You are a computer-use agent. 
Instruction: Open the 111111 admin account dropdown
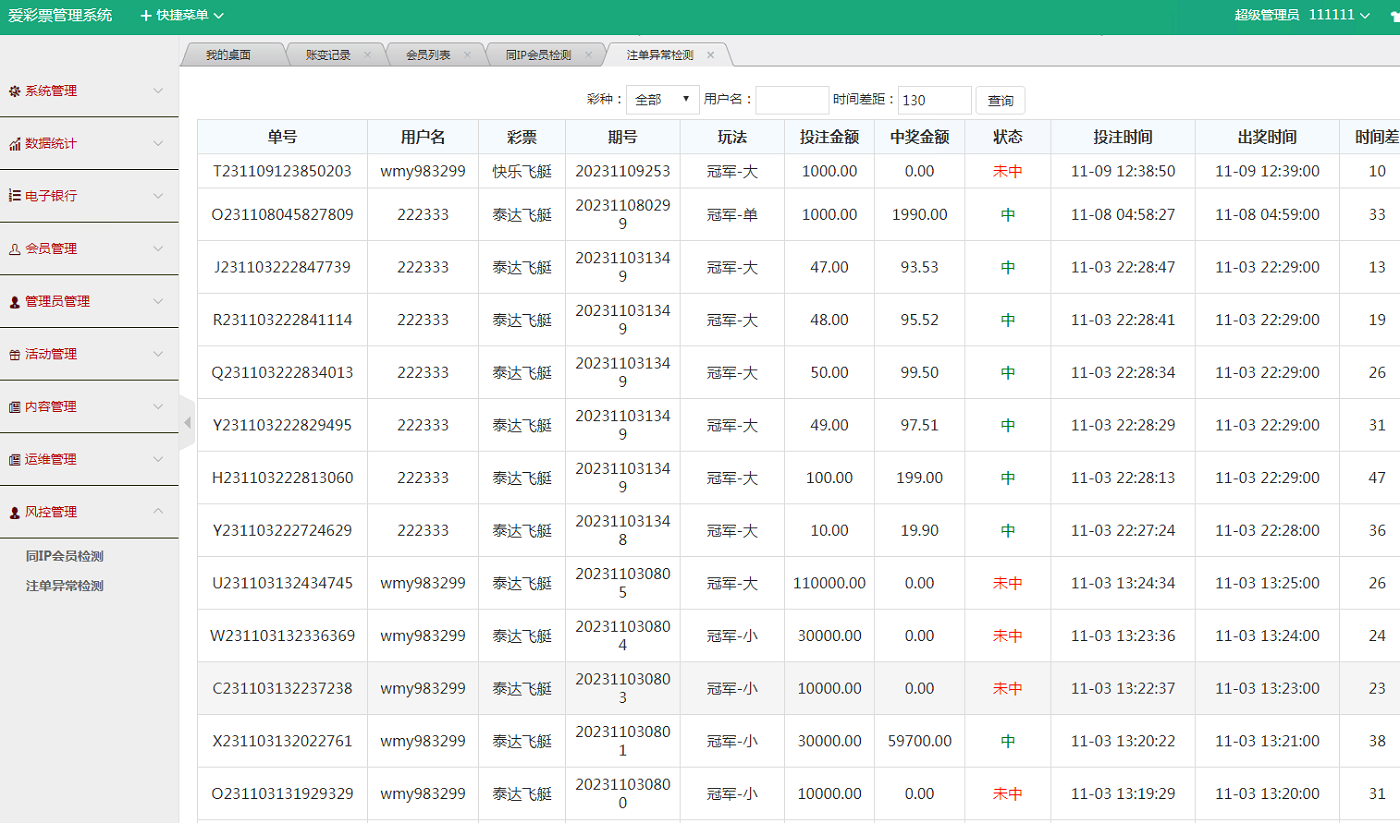pyautogui.click(x=1338, y=15)
